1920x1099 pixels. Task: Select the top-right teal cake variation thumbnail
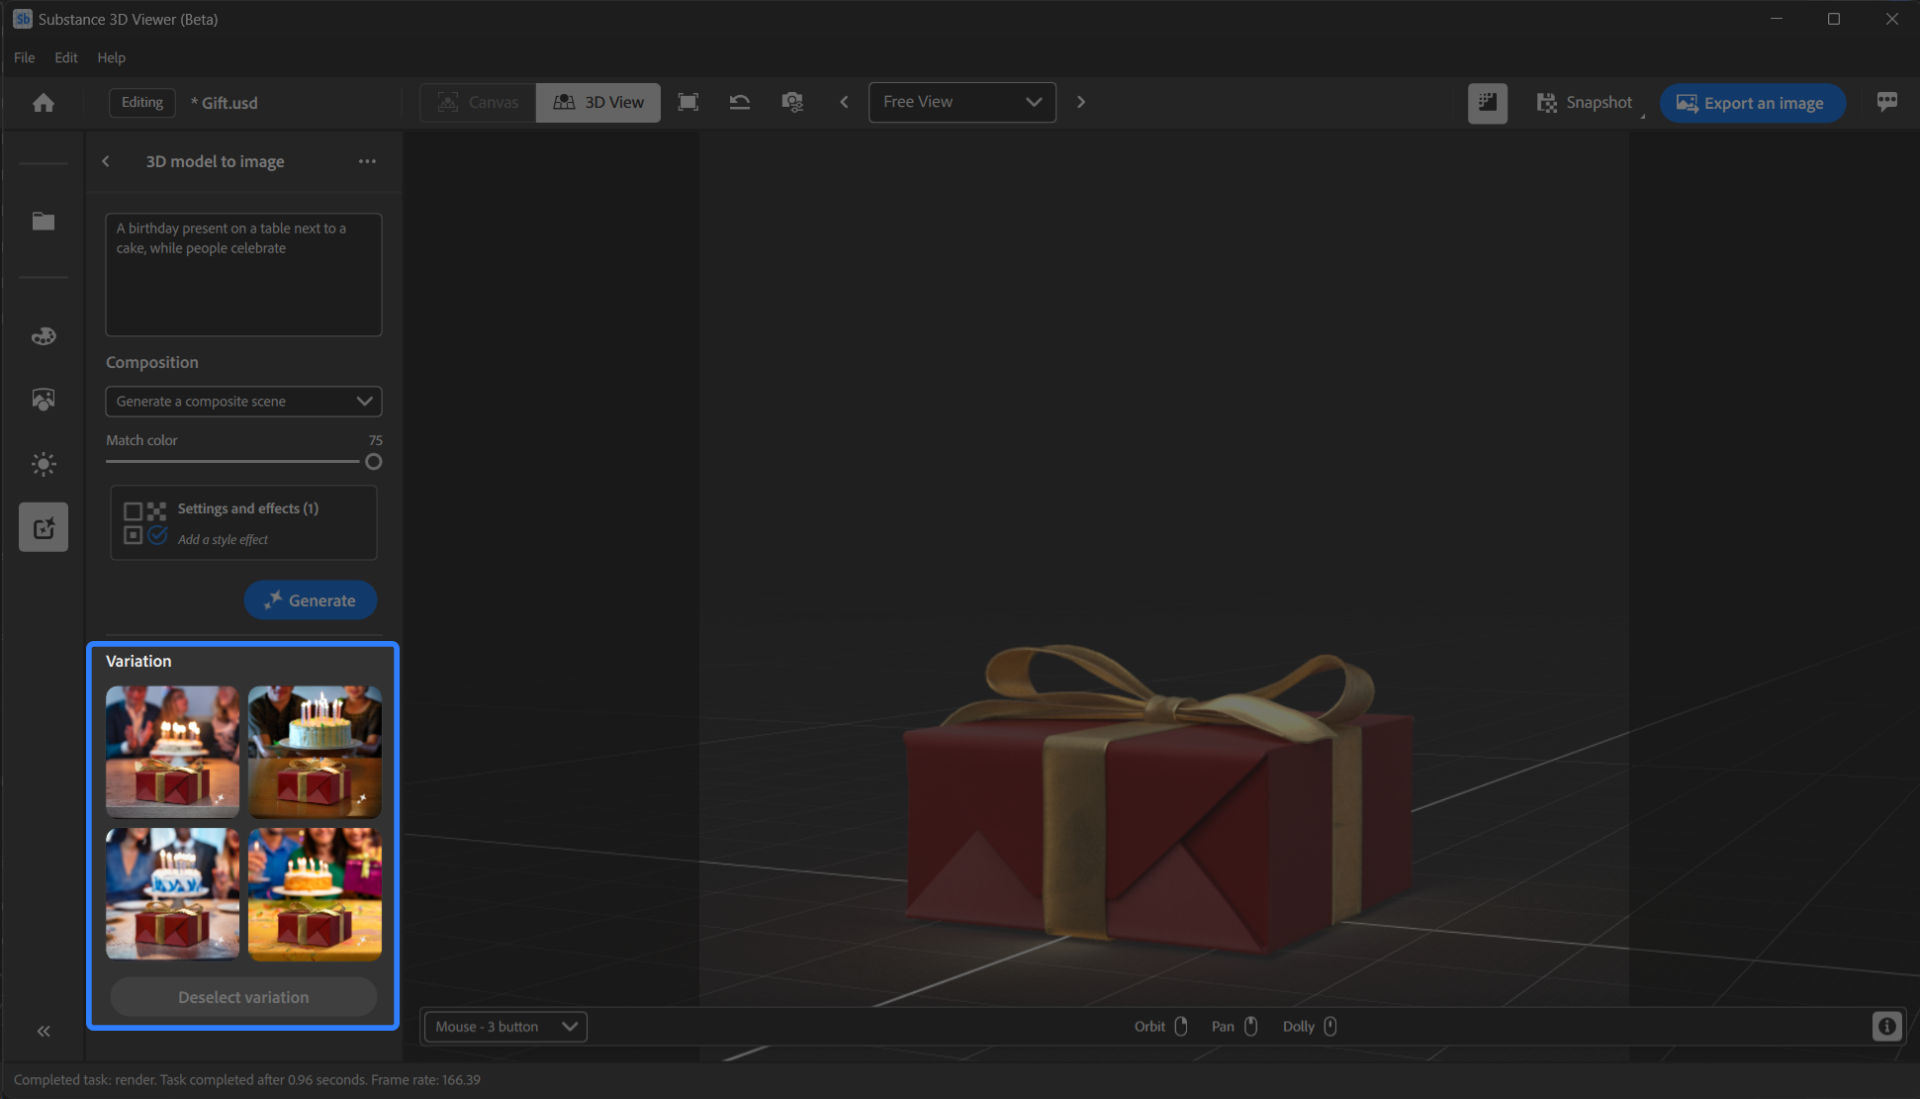315,752
